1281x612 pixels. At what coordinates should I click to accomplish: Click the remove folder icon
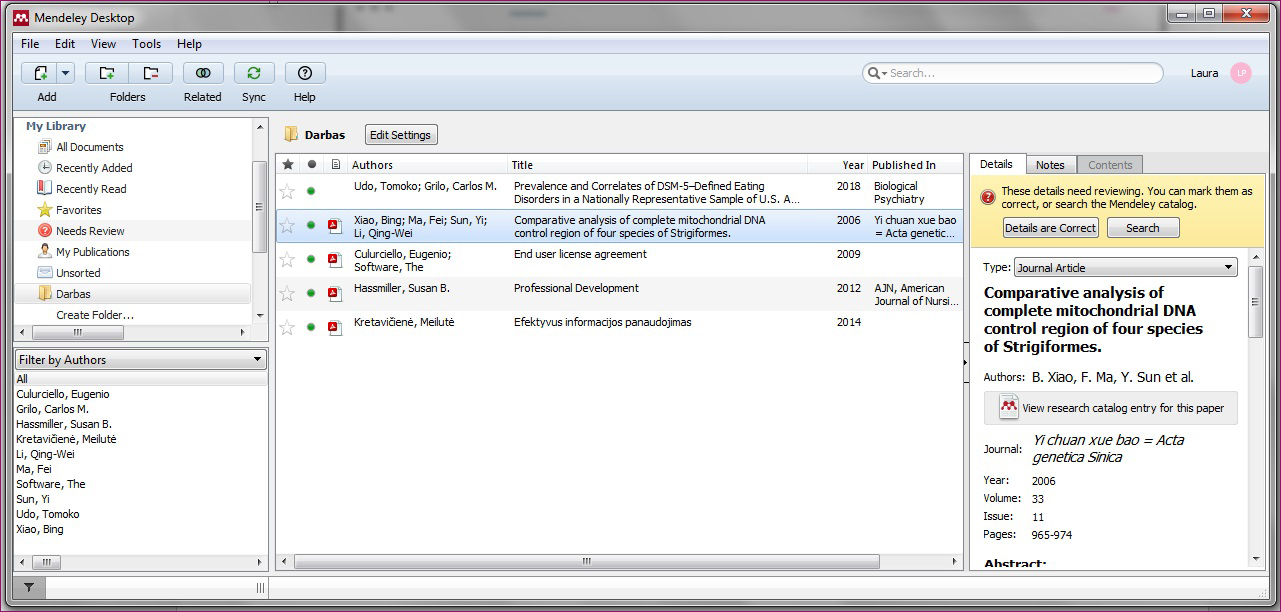[150, 73]
